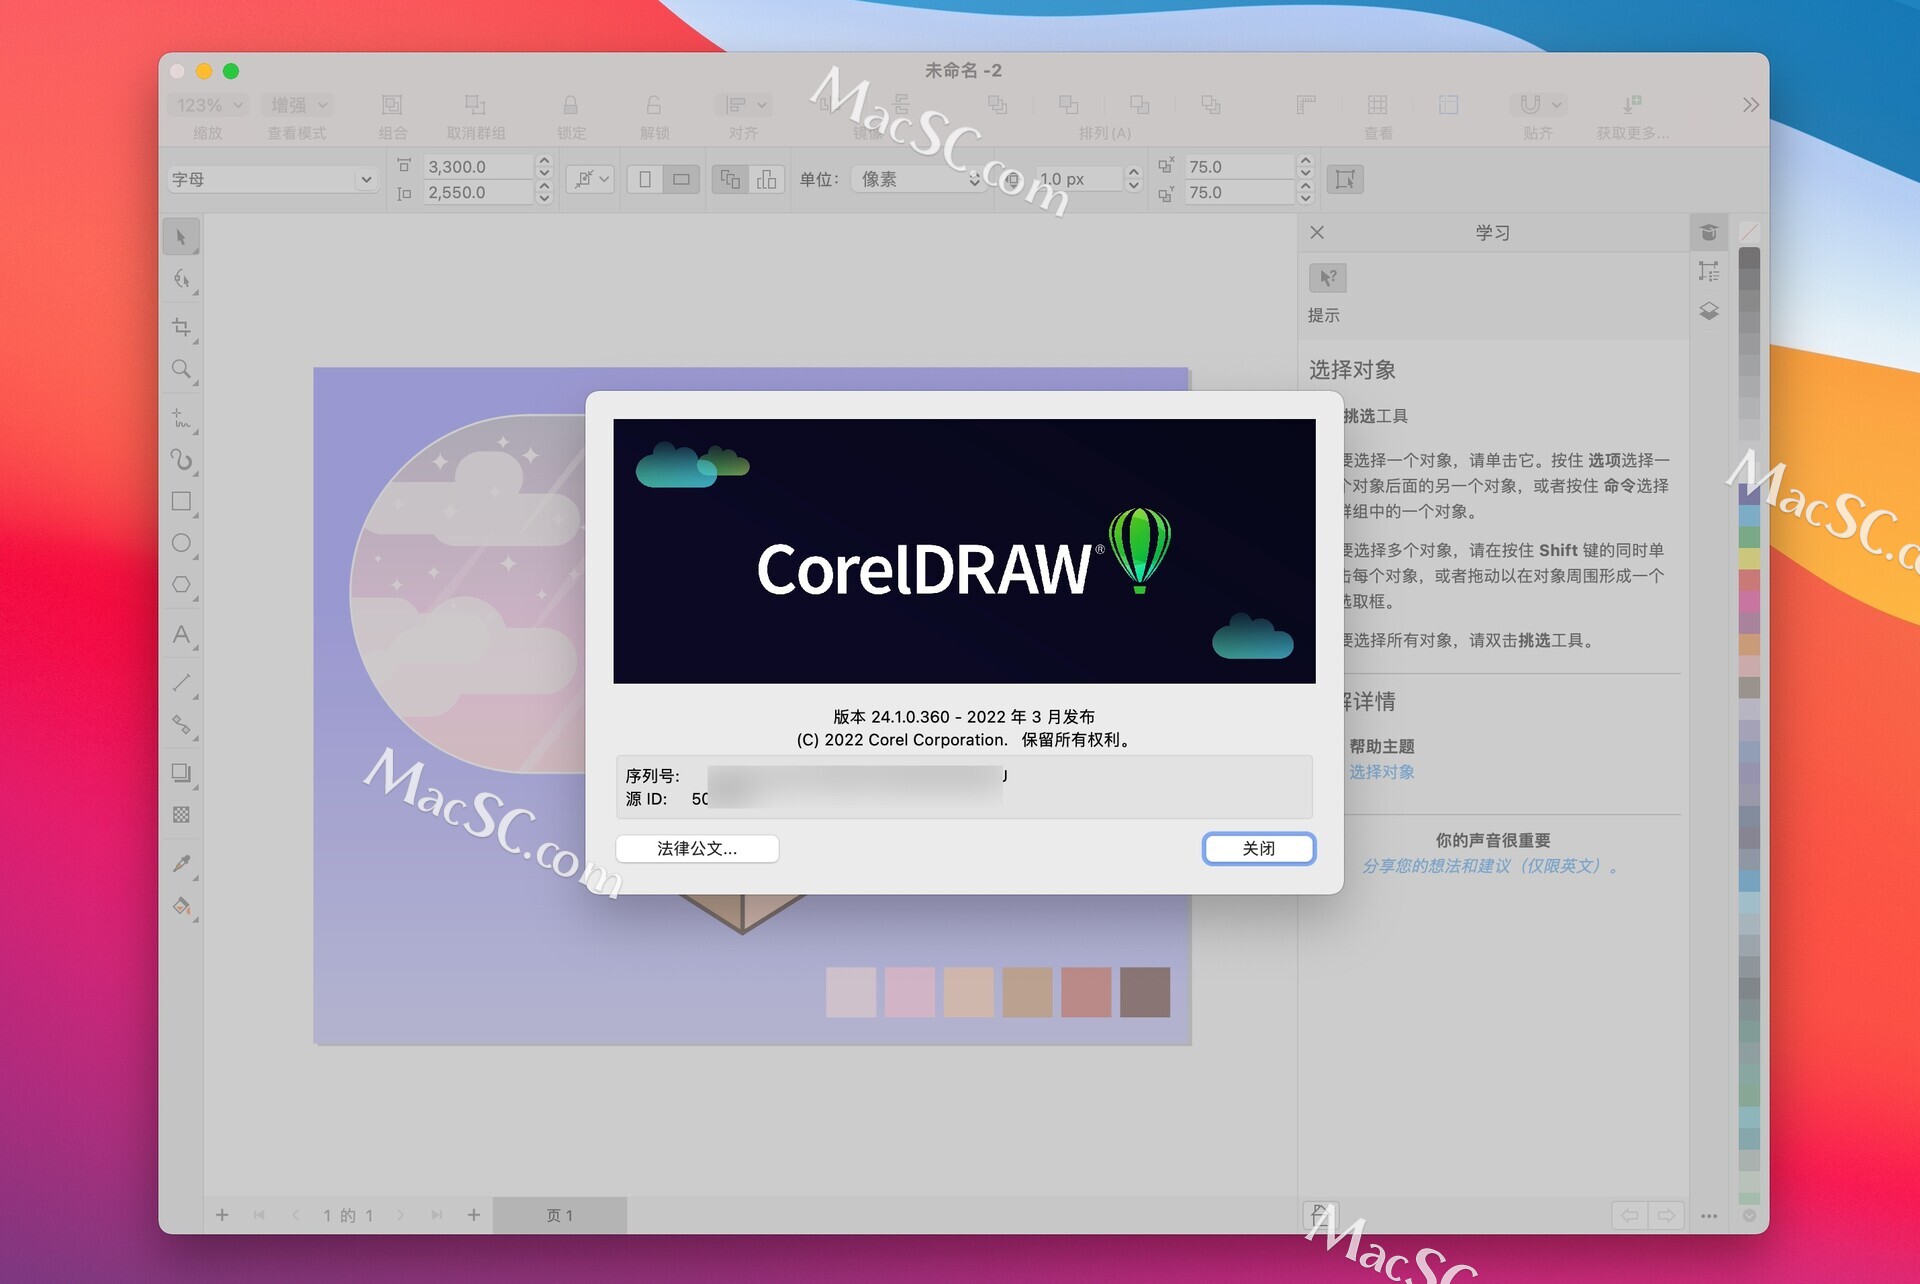
Task: Click the dark brown swatch on canvas
Action: [1145, 991]
